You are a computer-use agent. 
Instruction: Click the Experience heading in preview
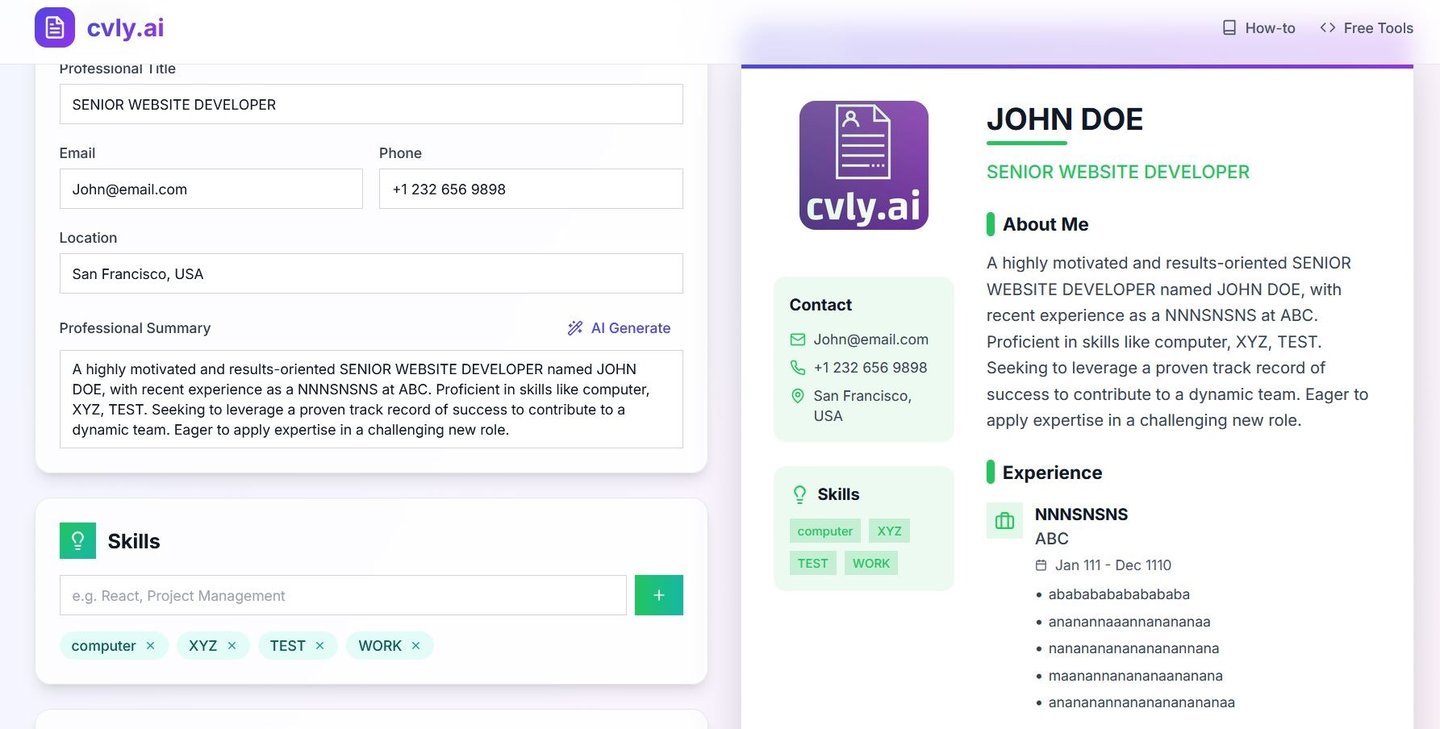[1052, 472]
